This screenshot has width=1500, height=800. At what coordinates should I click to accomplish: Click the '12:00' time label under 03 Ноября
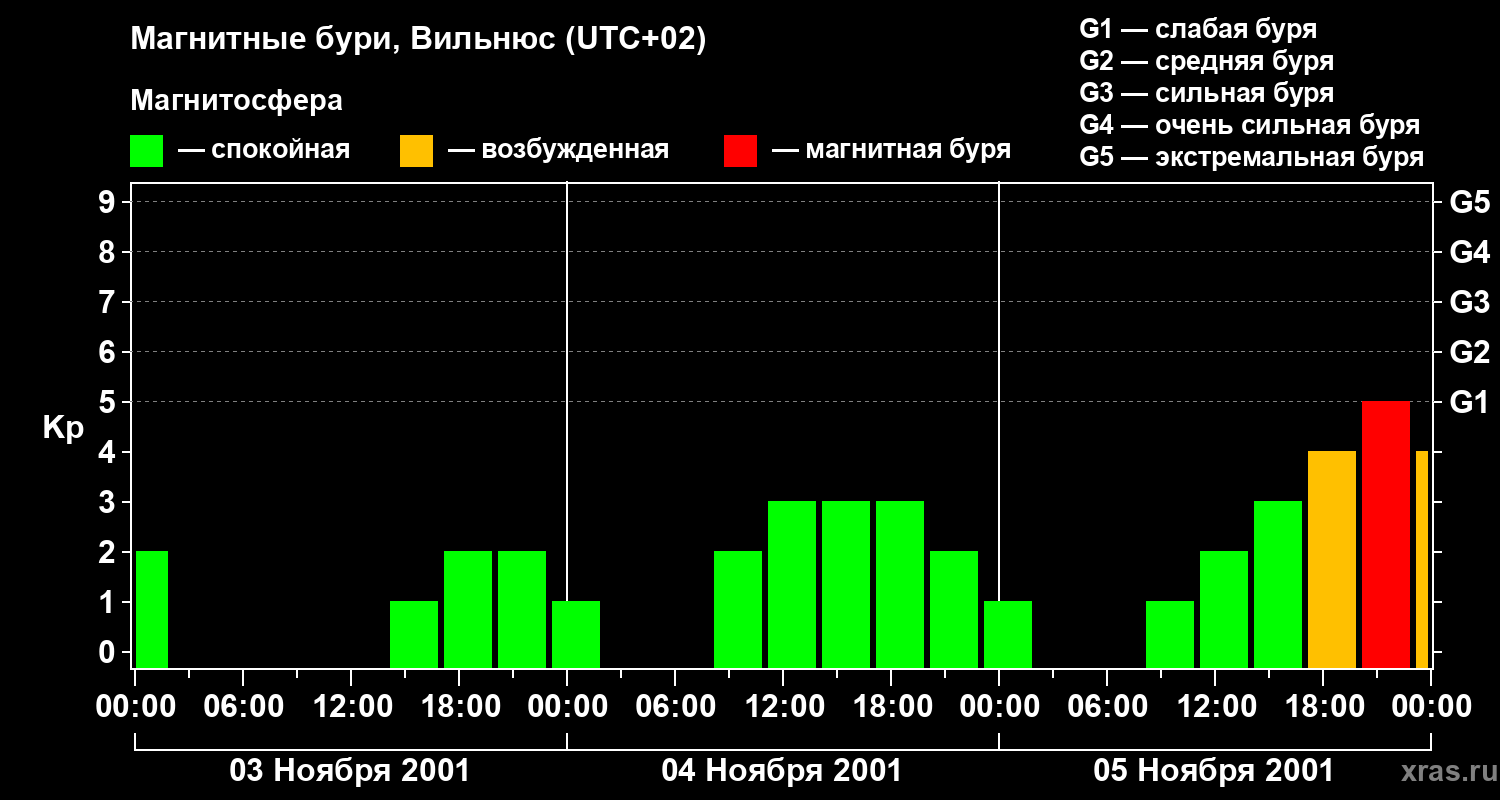[351, 707]
